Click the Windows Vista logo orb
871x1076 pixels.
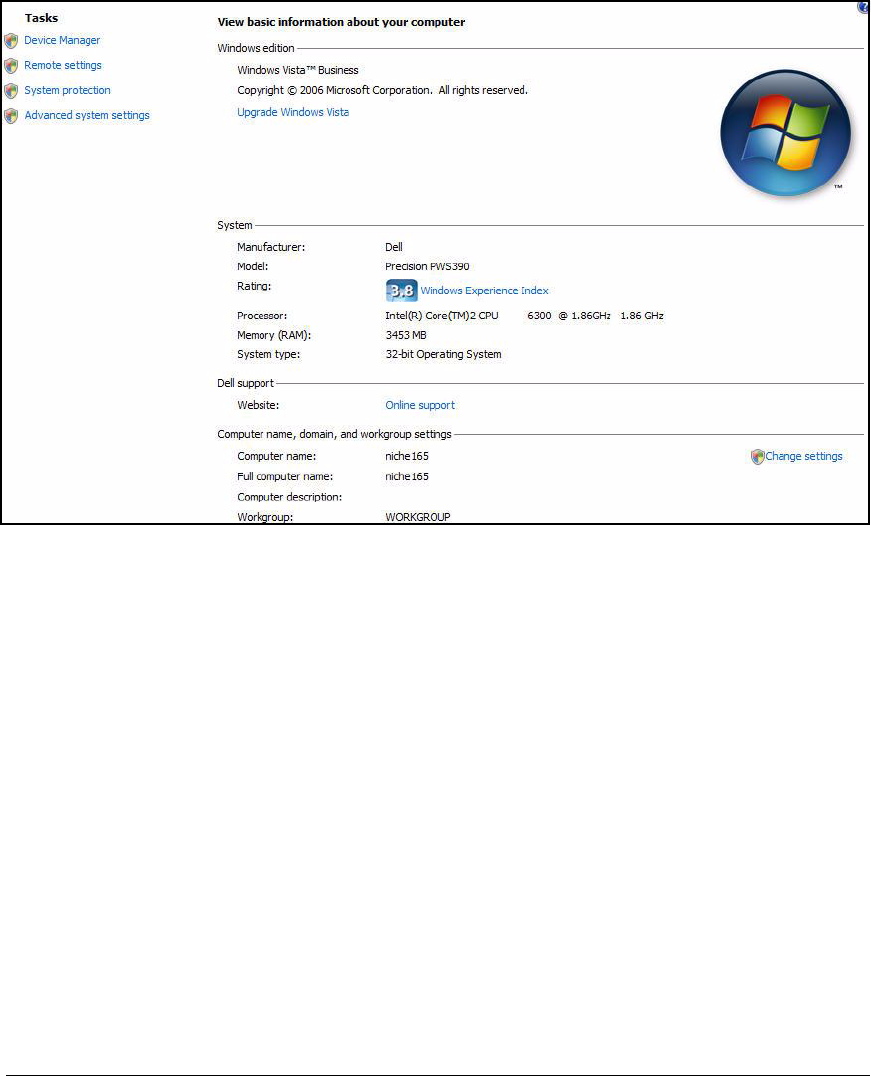point(785,134)
